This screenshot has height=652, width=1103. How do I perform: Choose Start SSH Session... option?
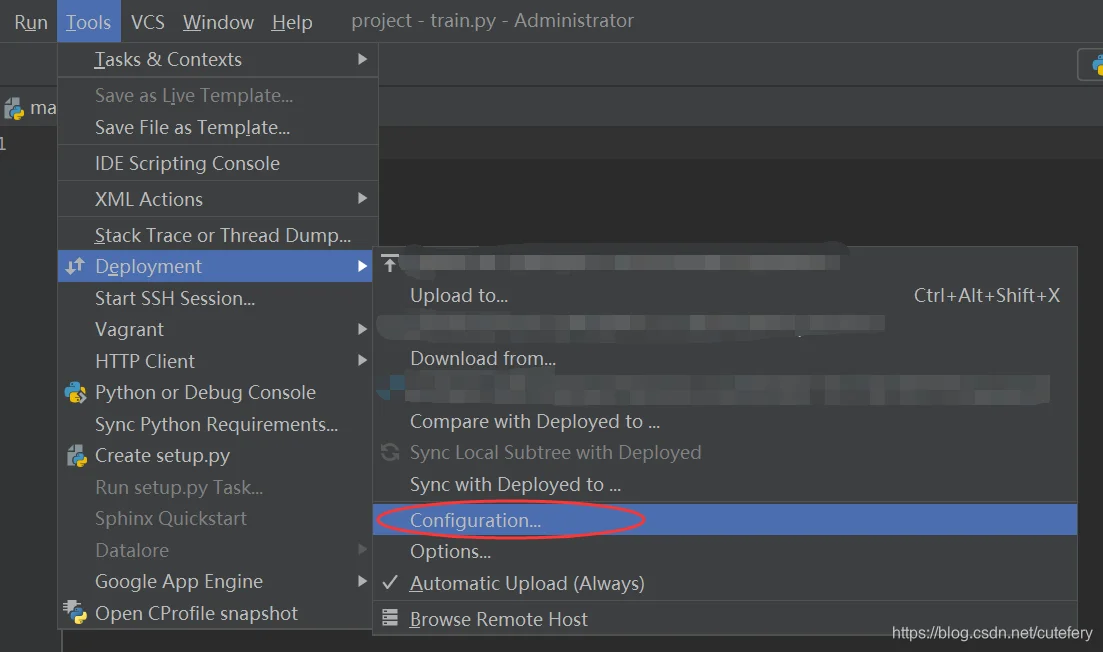click(175, 298)
